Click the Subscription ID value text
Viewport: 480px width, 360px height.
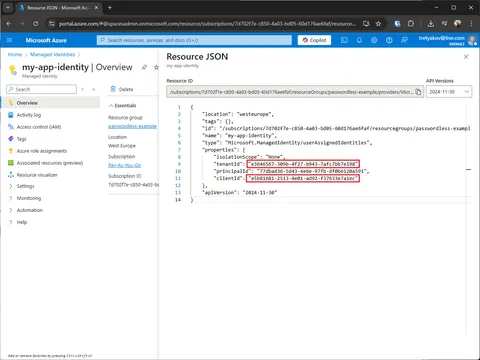[133, 185]
